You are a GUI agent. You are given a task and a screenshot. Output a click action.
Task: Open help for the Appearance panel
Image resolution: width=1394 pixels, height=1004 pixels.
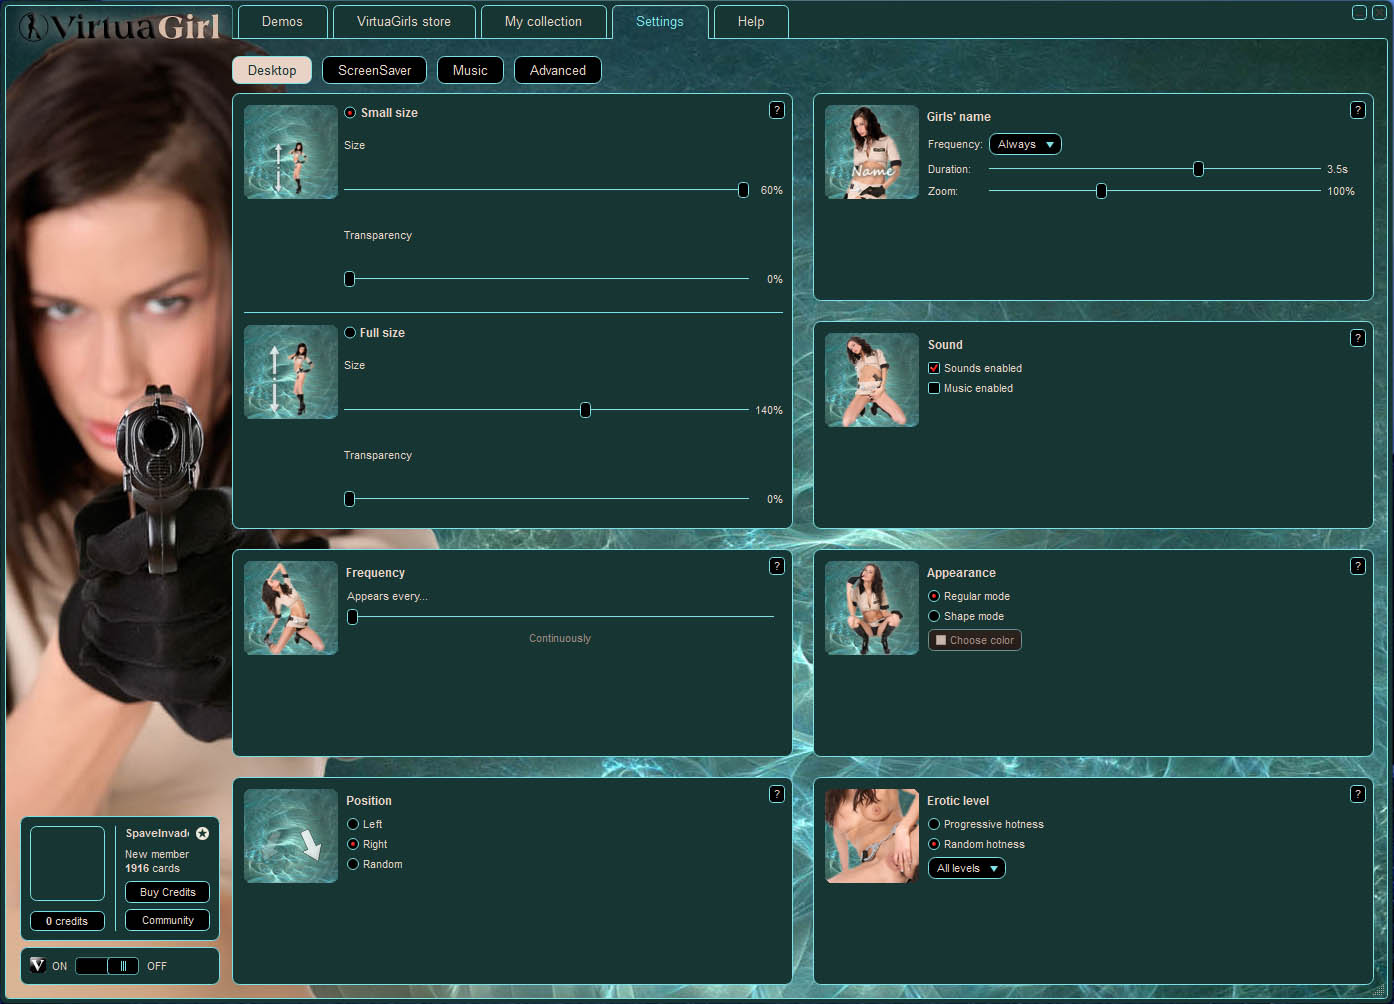click(1357, 566)
